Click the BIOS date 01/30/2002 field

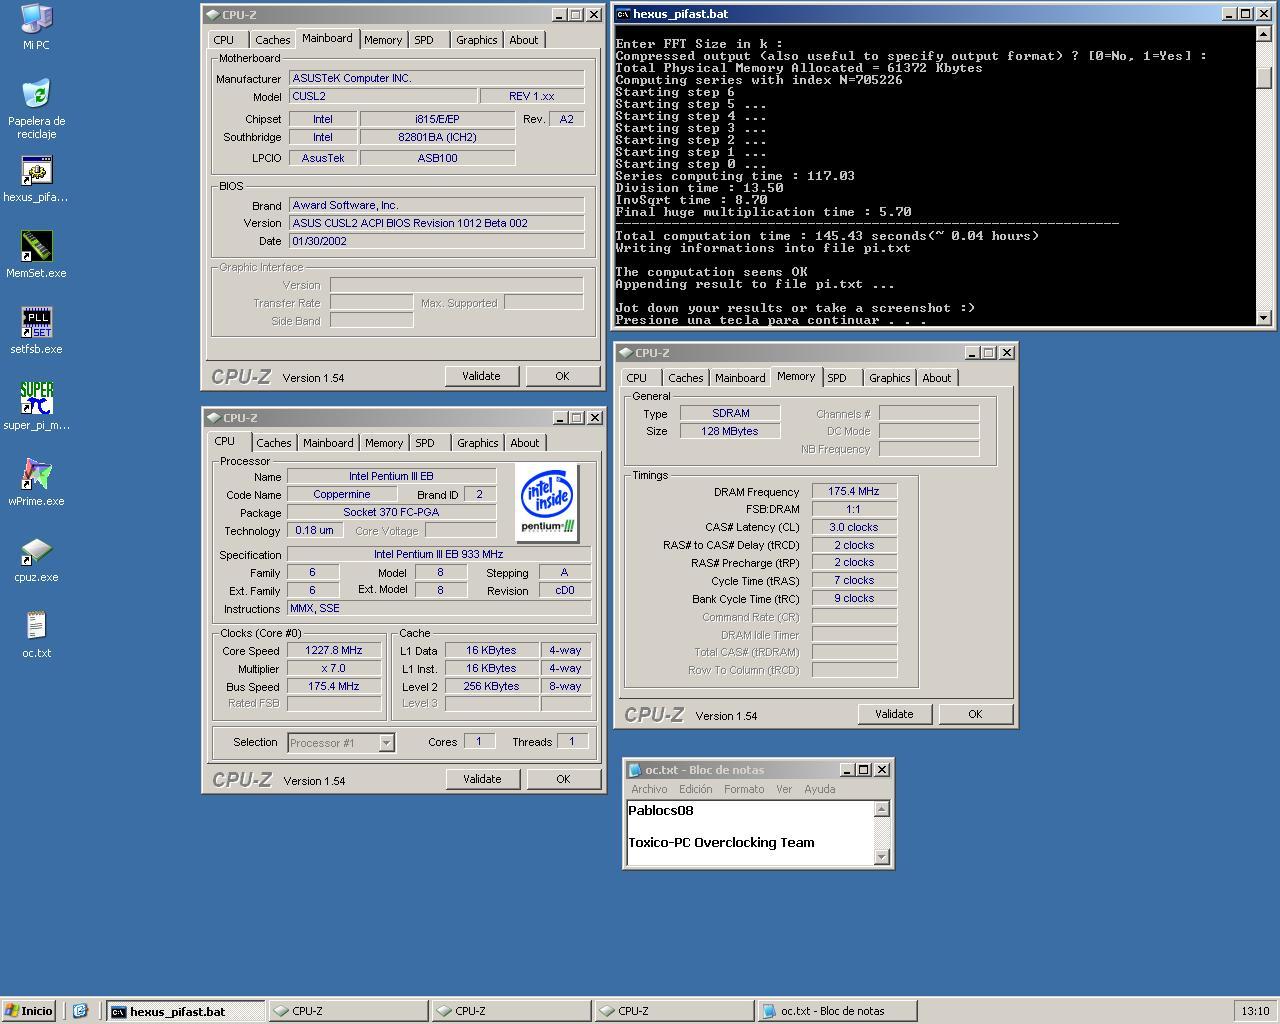coord(437,241)
